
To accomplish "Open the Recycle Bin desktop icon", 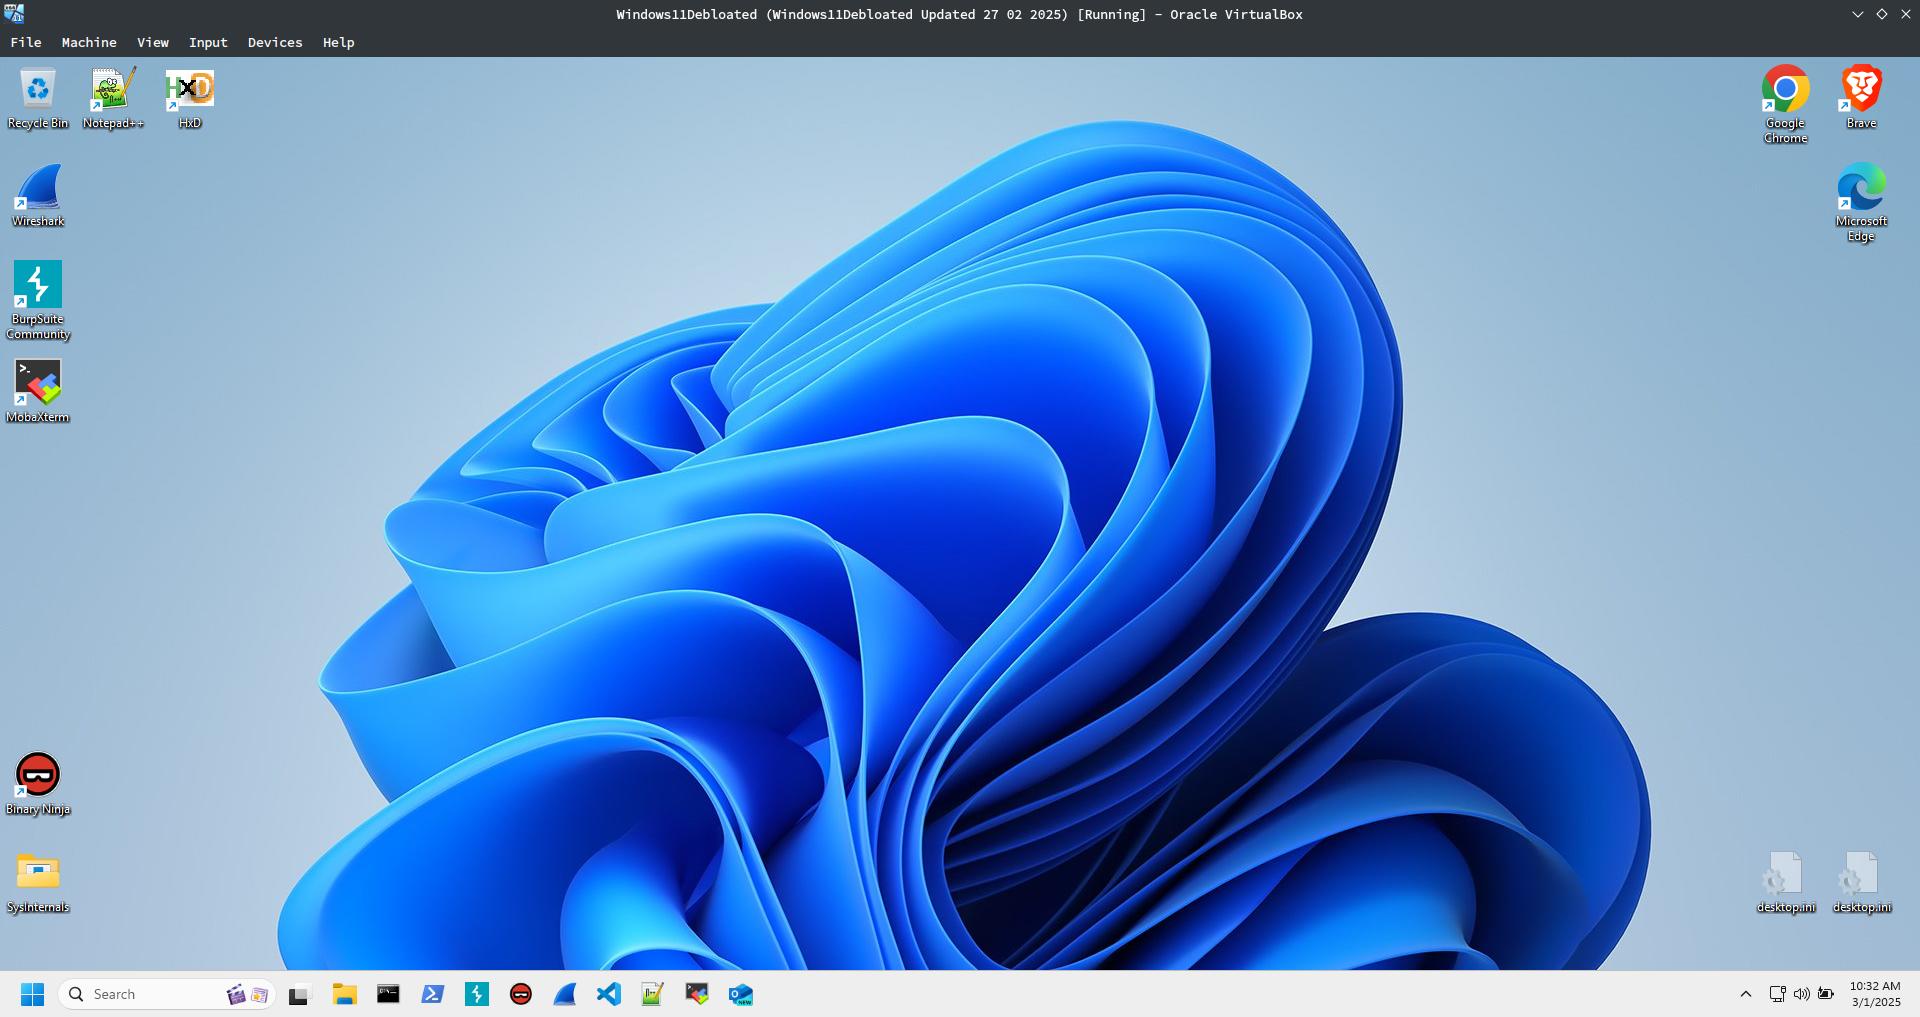I will [x=38, y=98].
